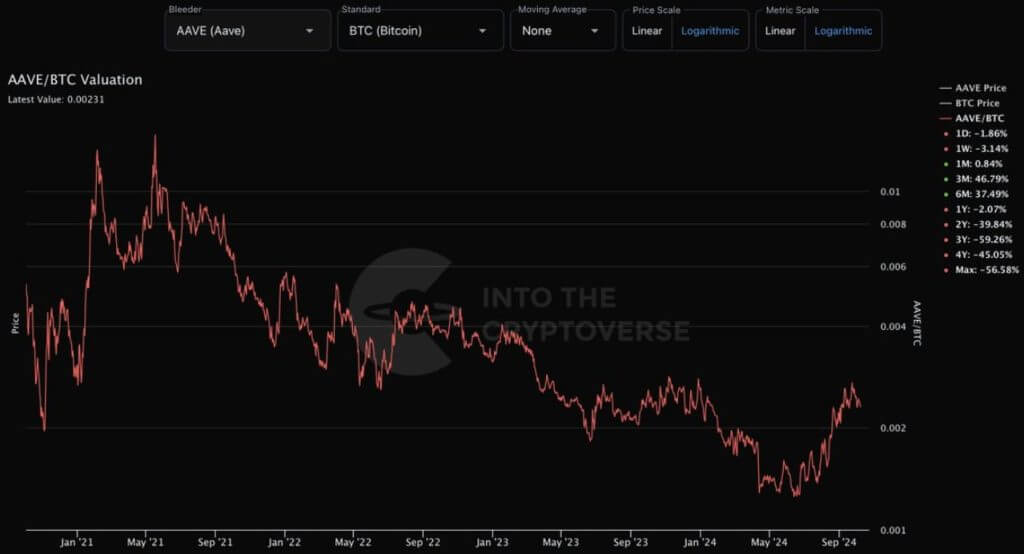Click the 3M: 46.79% legend item
Screen dimensions: 1024x554
tap(976, 179)
